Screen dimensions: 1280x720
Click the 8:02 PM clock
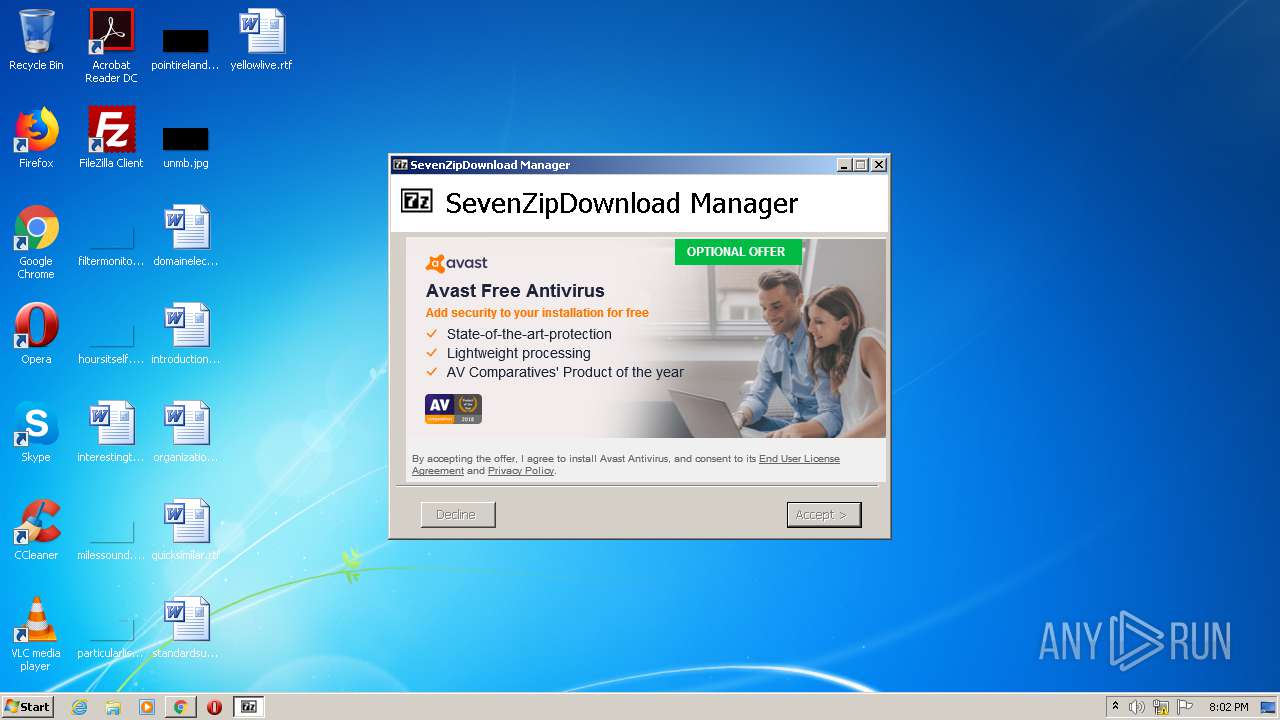click(x=1228, y=707)
